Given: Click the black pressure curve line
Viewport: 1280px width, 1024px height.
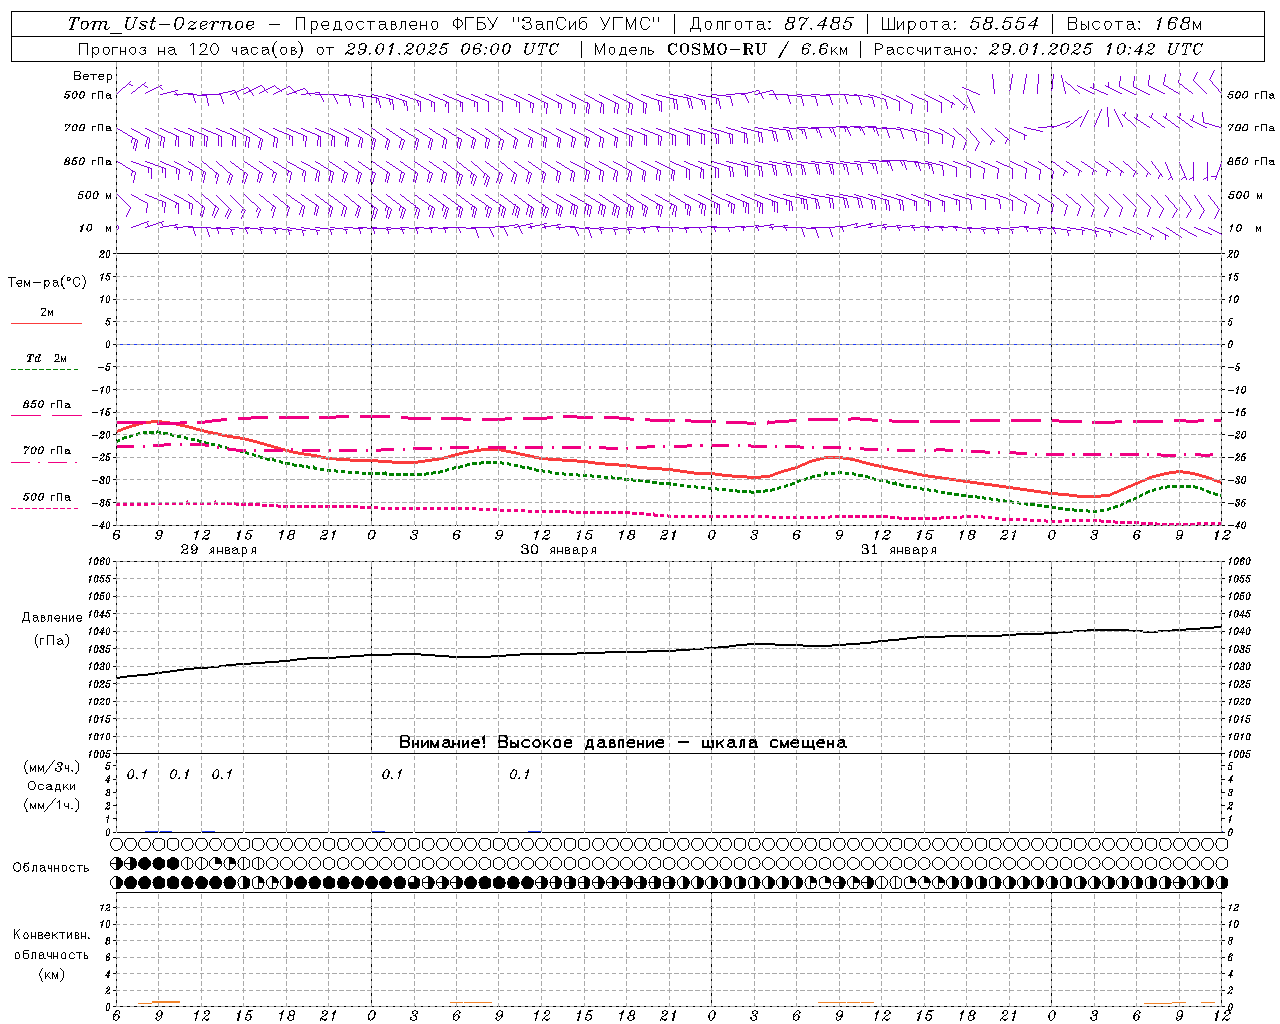Looking at the screenshot, I should coord(669,651).
